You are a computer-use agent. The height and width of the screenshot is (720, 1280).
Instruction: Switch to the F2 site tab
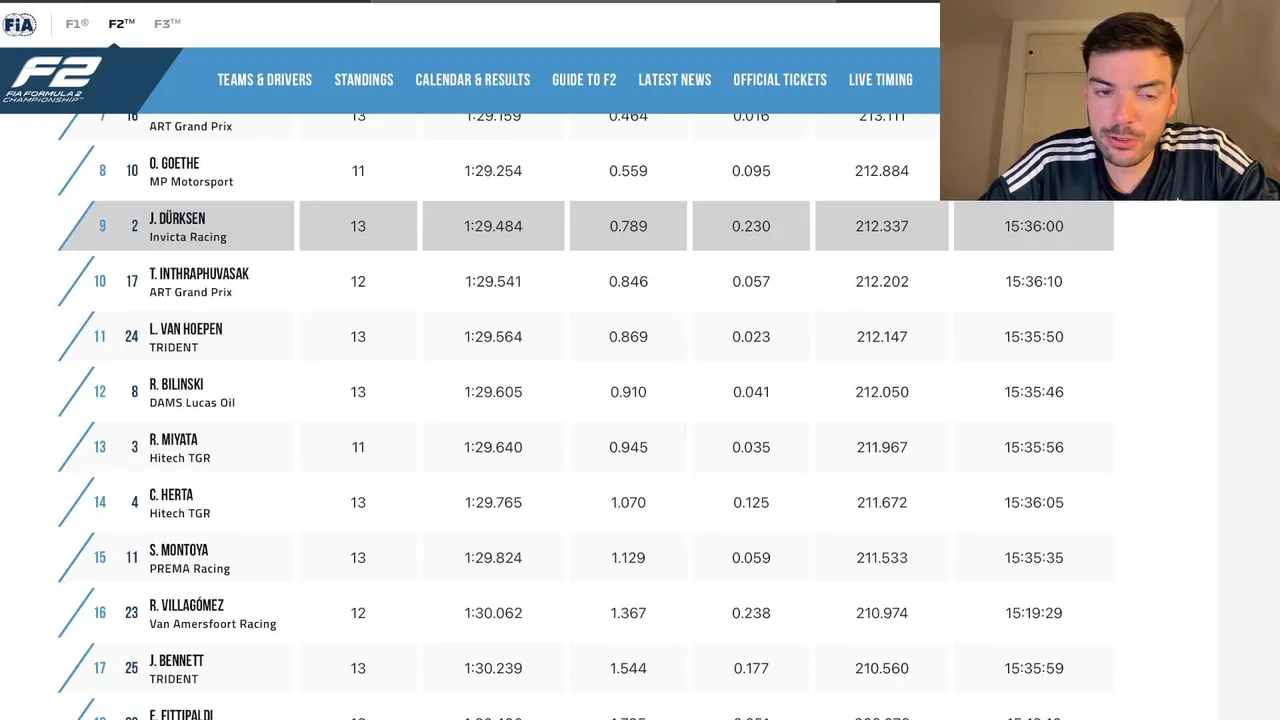(121, 24)
